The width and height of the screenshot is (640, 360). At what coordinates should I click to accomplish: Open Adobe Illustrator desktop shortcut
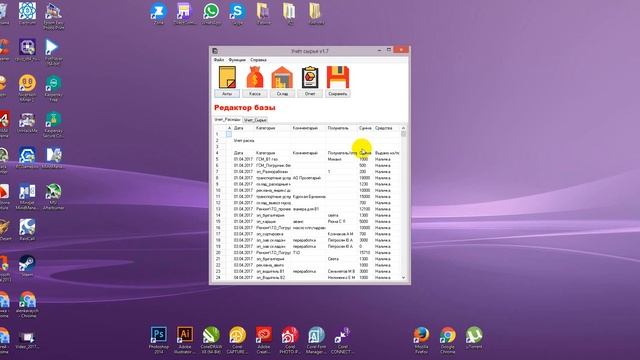(185, 340)
